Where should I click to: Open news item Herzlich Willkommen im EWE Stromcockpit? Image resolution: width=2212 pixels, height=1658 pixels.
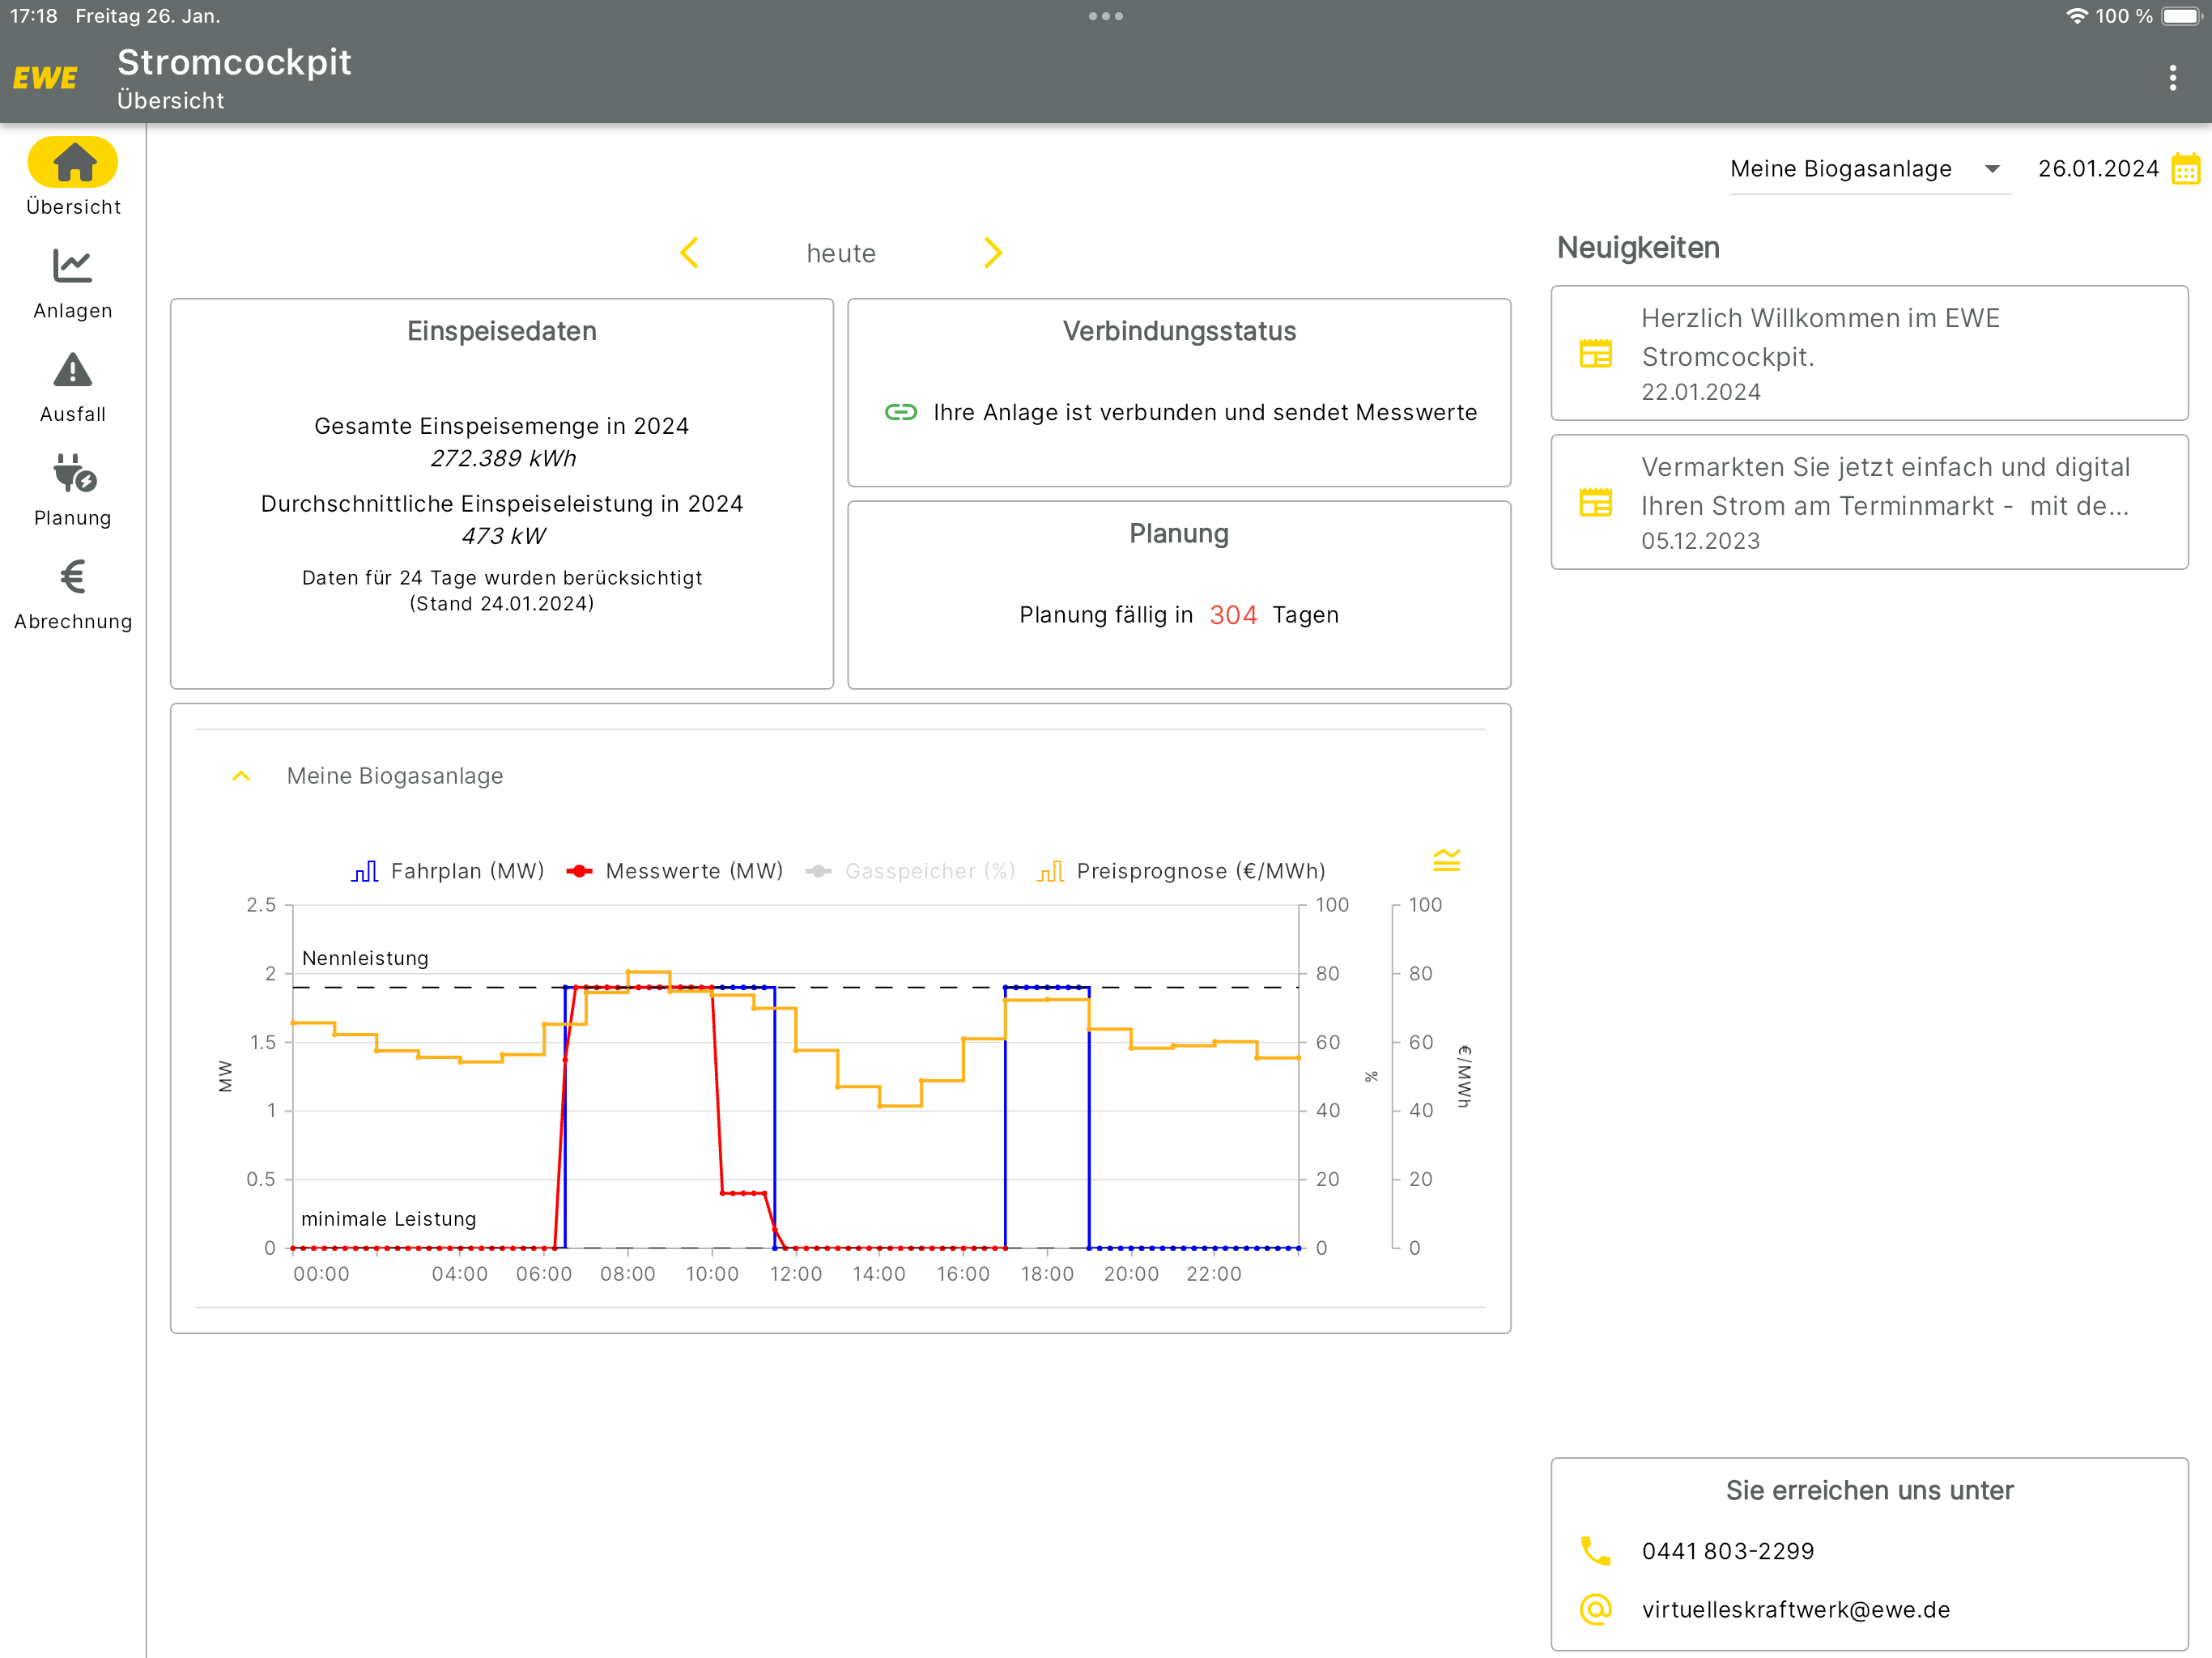coord(1869,353)
